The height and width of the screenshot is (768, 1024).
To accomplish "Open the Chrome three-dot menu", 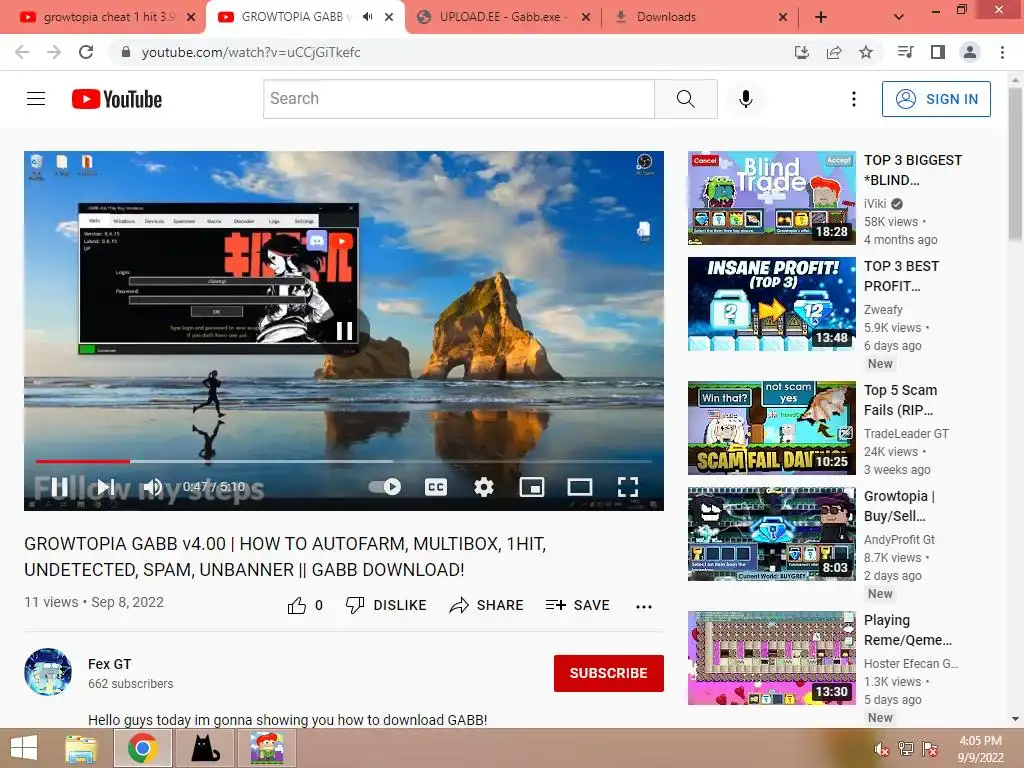I will pos(1002,52).
